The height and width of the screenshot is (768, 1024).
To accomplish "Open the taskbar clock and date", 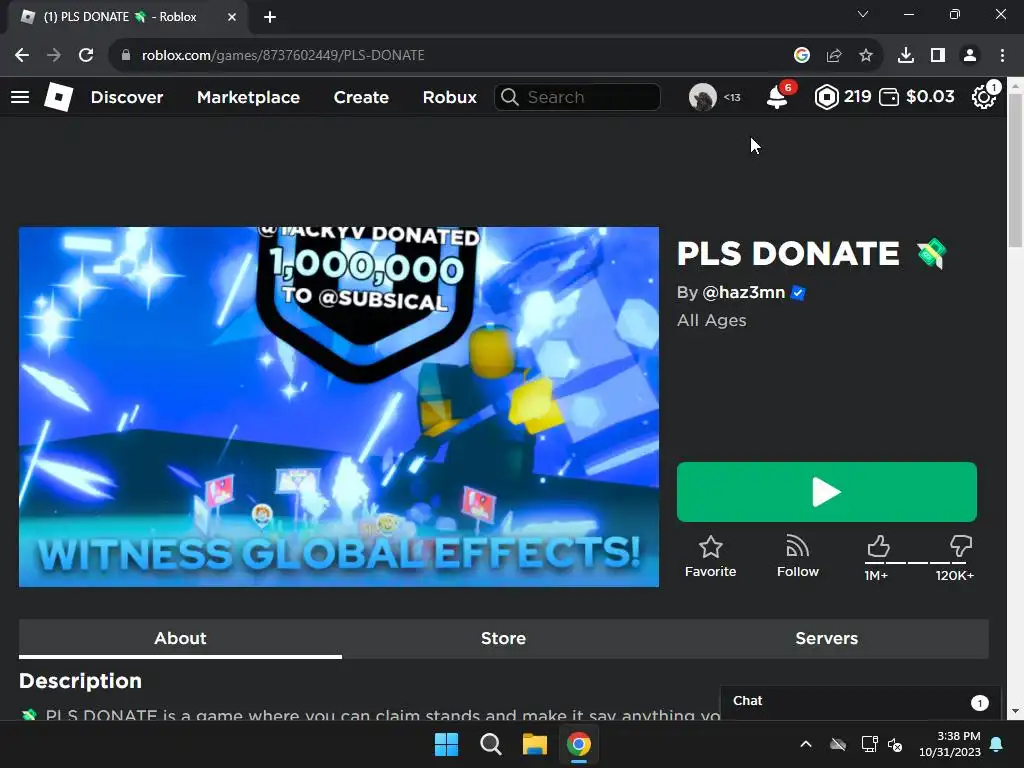I will pyautogui.click(x=950, y=744).
